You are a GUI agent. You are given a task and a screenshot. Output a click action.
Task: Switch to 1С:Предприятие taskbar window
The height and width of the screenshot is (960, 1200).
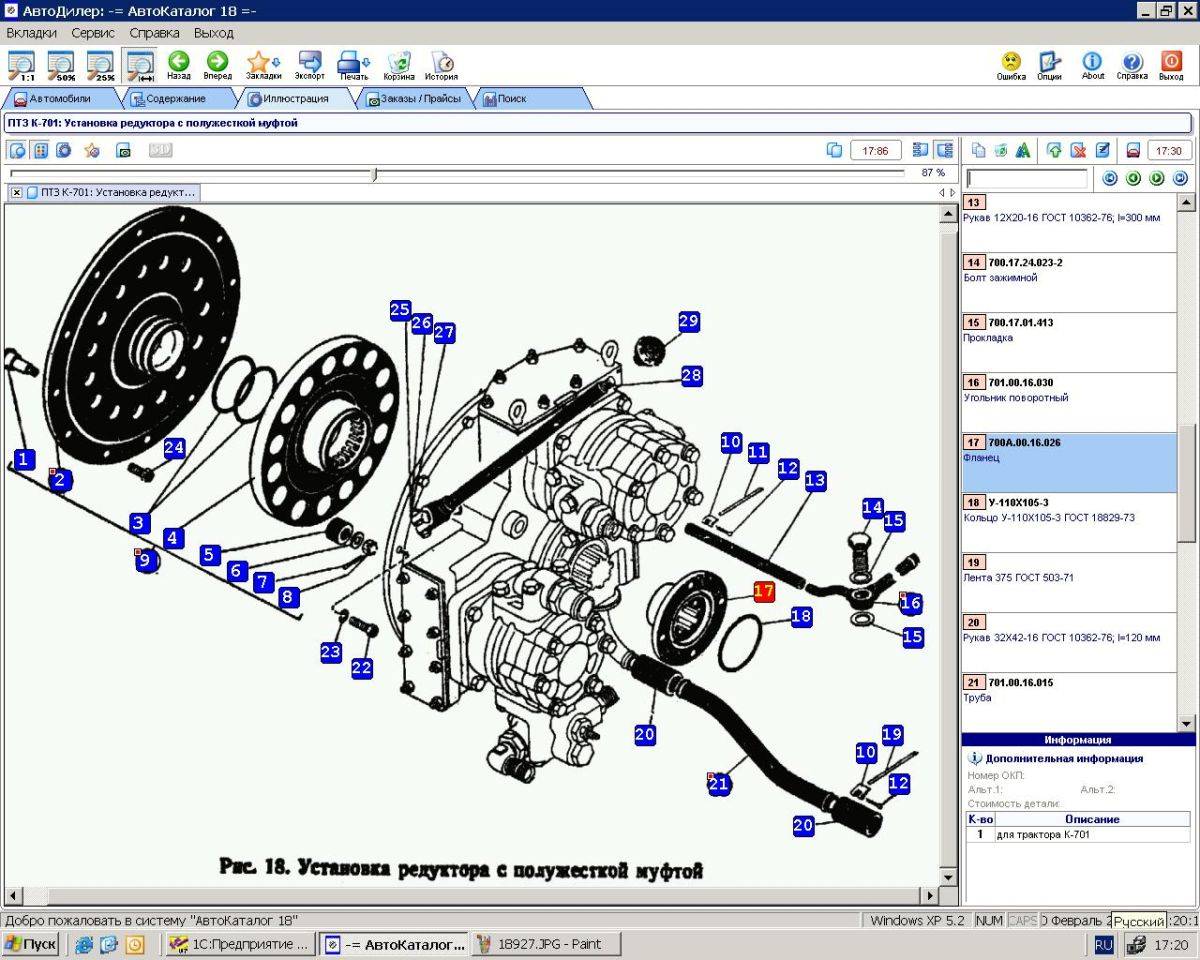click(x=240, y=944)
